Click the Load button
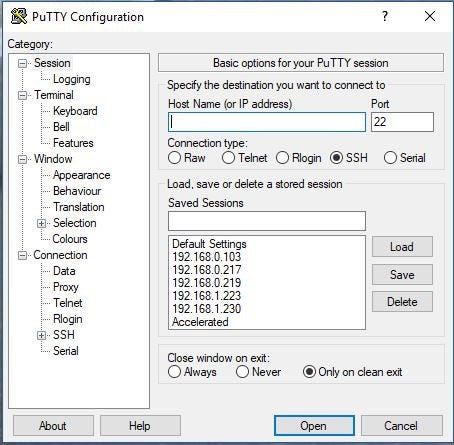The width and height of the screenshot is (454, 445). point(402,247)
